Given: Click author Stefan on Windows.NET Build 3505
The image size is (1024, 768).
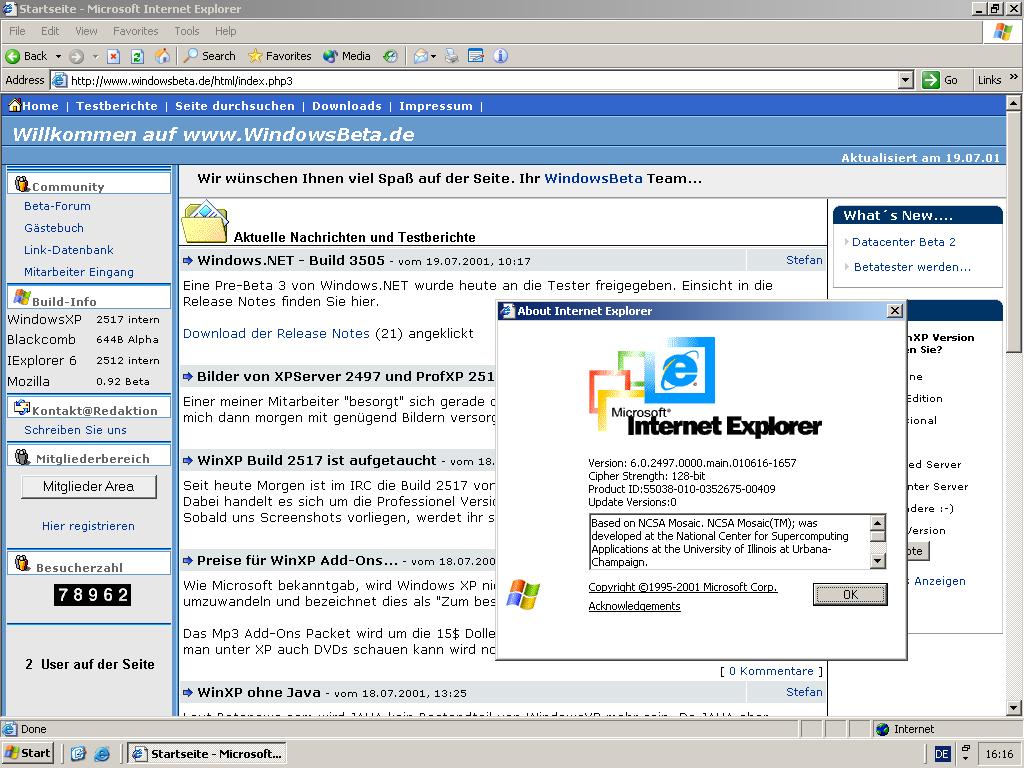Looking at the screenshot, I should tap(804, 260).
